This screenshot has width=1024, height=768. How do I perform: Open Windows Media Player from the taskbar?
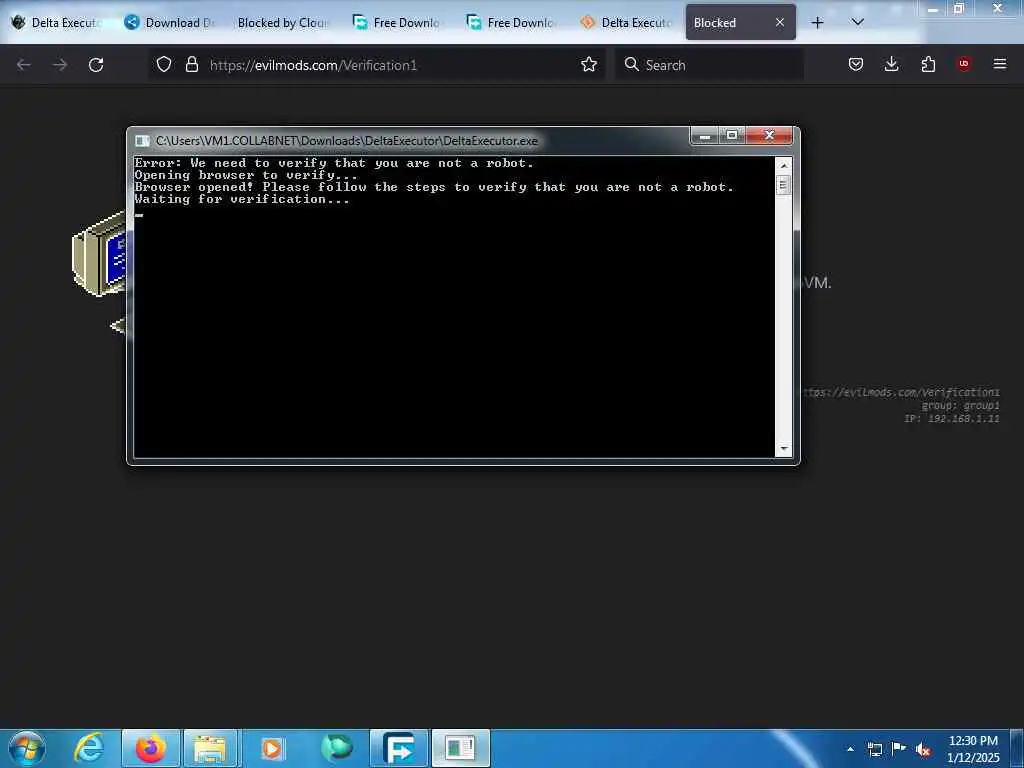click(272, 748)
